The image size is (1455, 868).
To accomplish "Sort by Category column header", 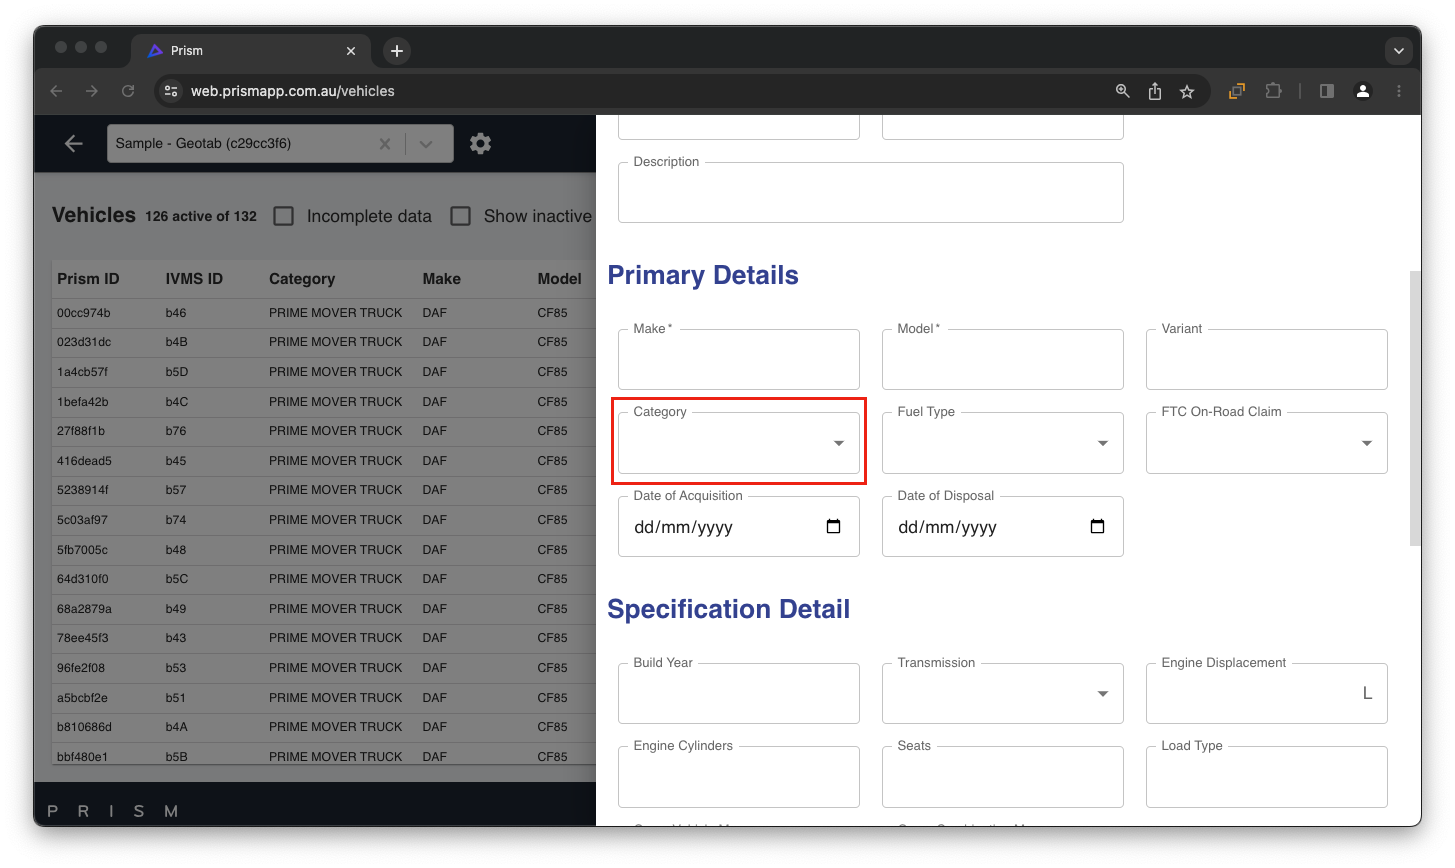I will 302,279.
